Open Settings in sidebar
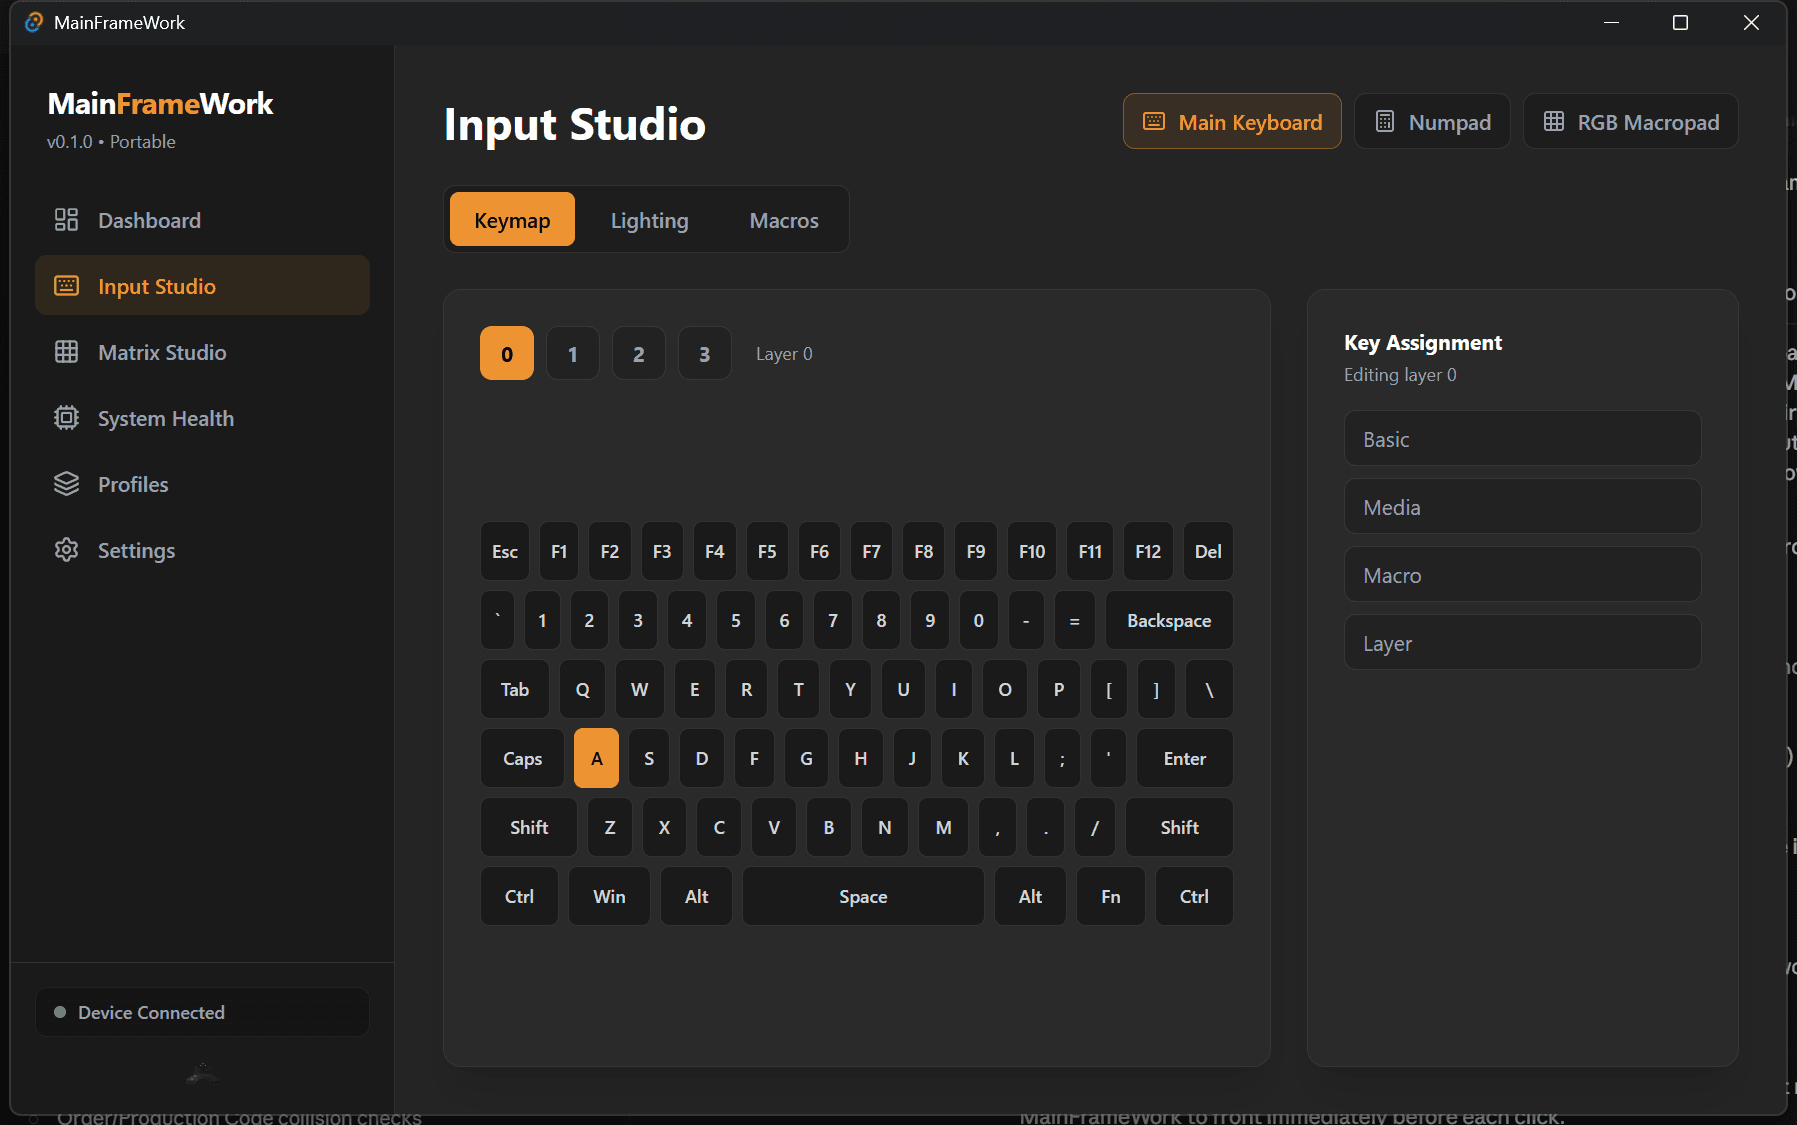 [x=202, y=550]
